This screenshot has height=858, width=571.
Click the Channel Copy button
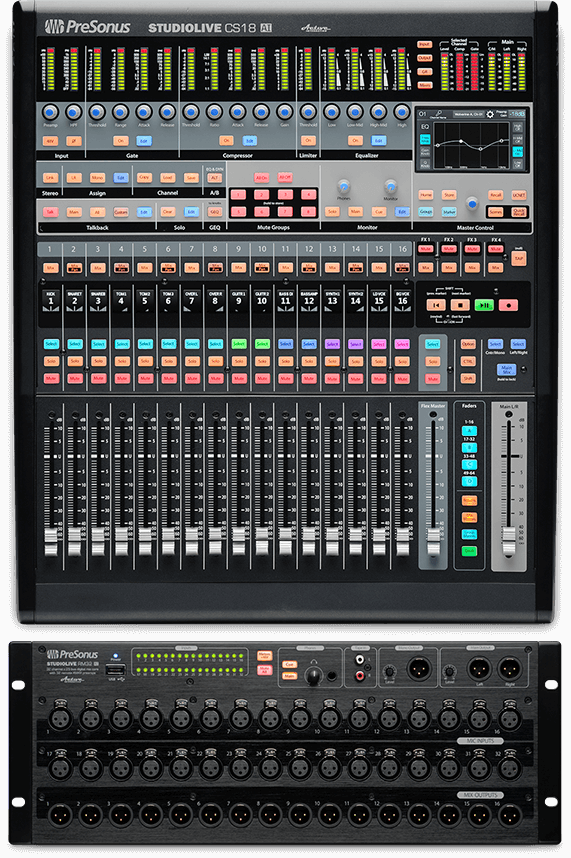[144, 178]
